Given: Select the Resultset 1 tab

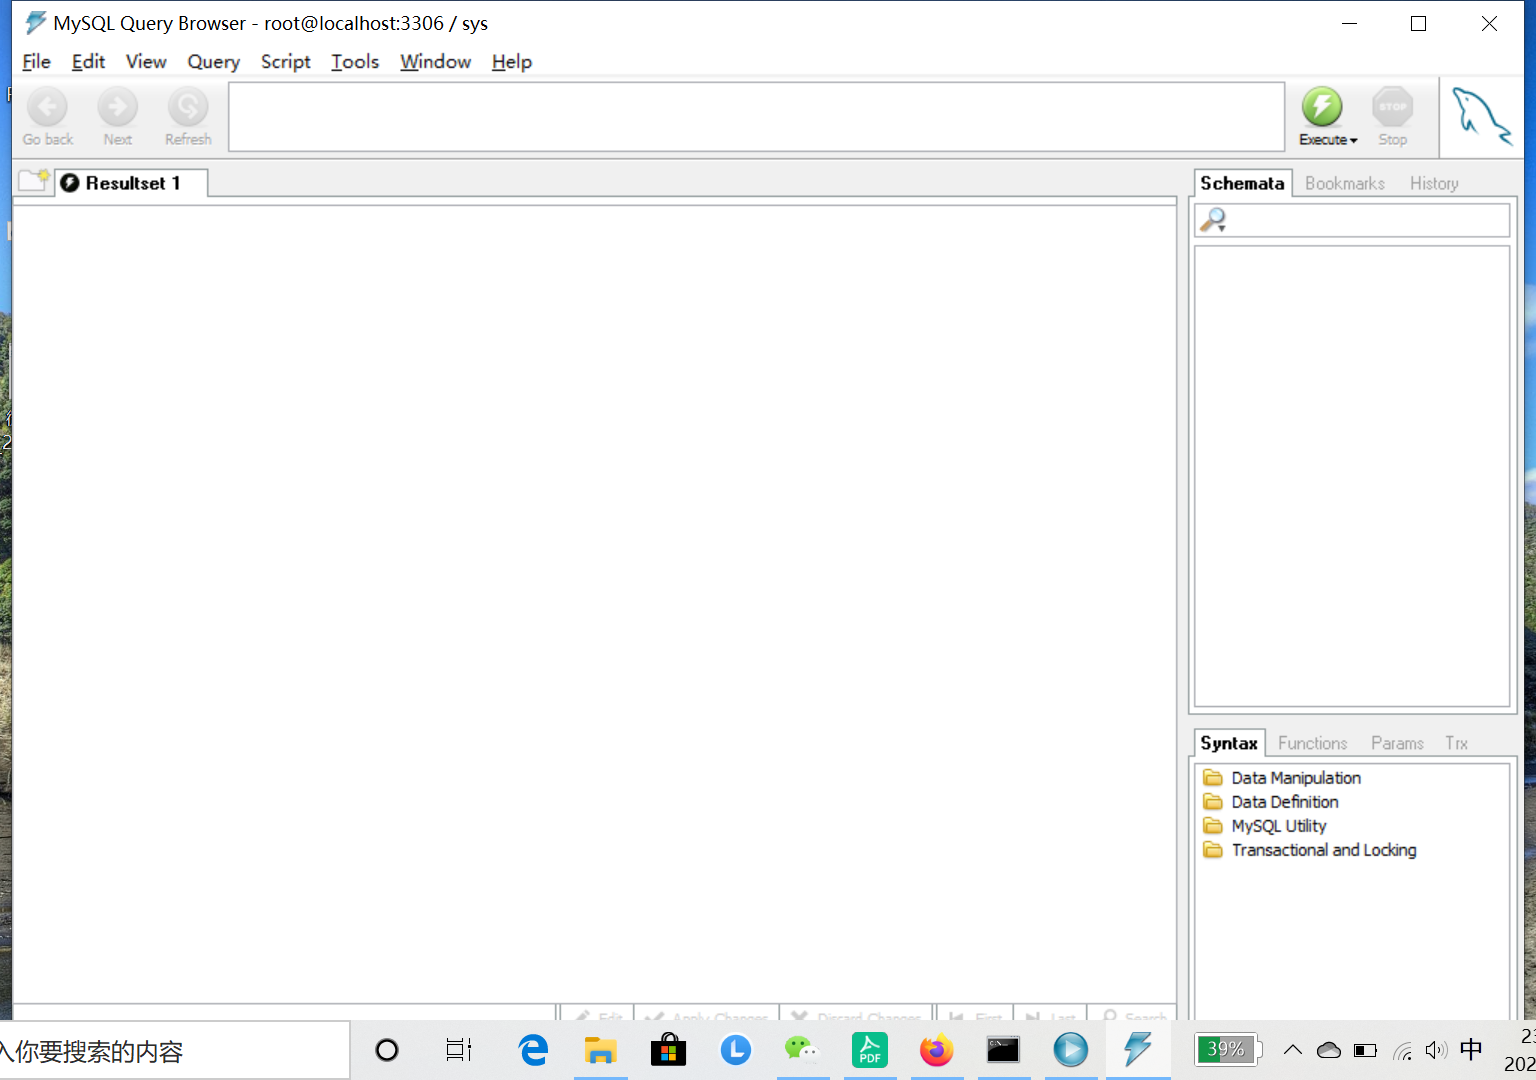Looking at the screenshot, I should point(132,183).
